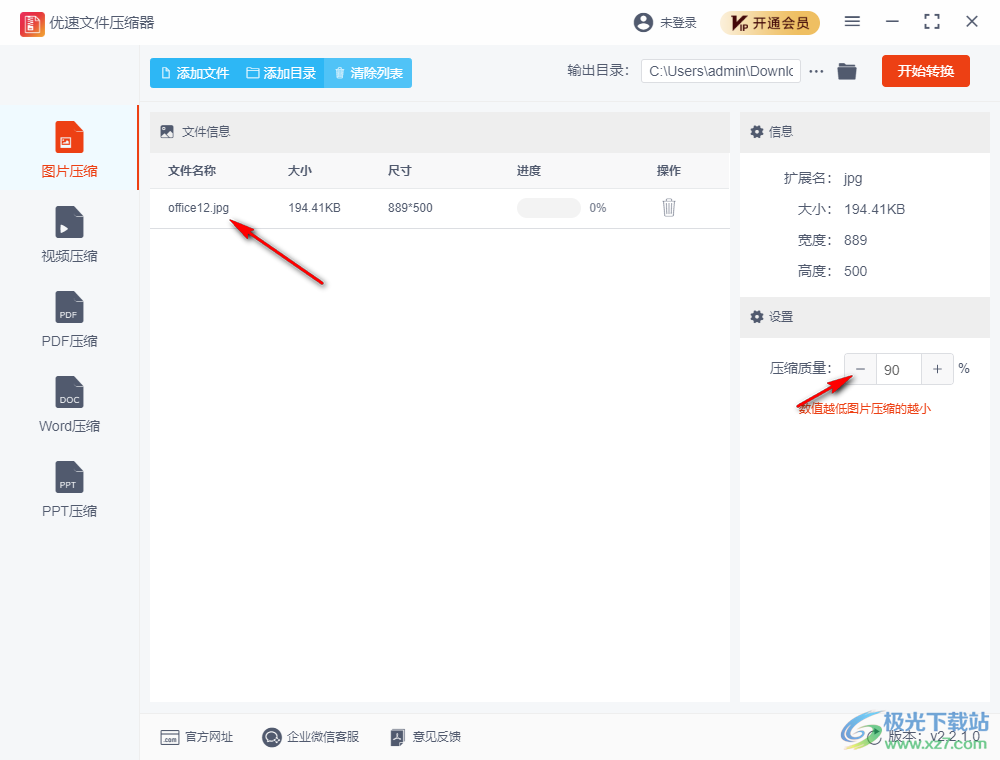Click the 信息 panel gear icon
This screenshot has height=760, width=1000.
point(756,132)
